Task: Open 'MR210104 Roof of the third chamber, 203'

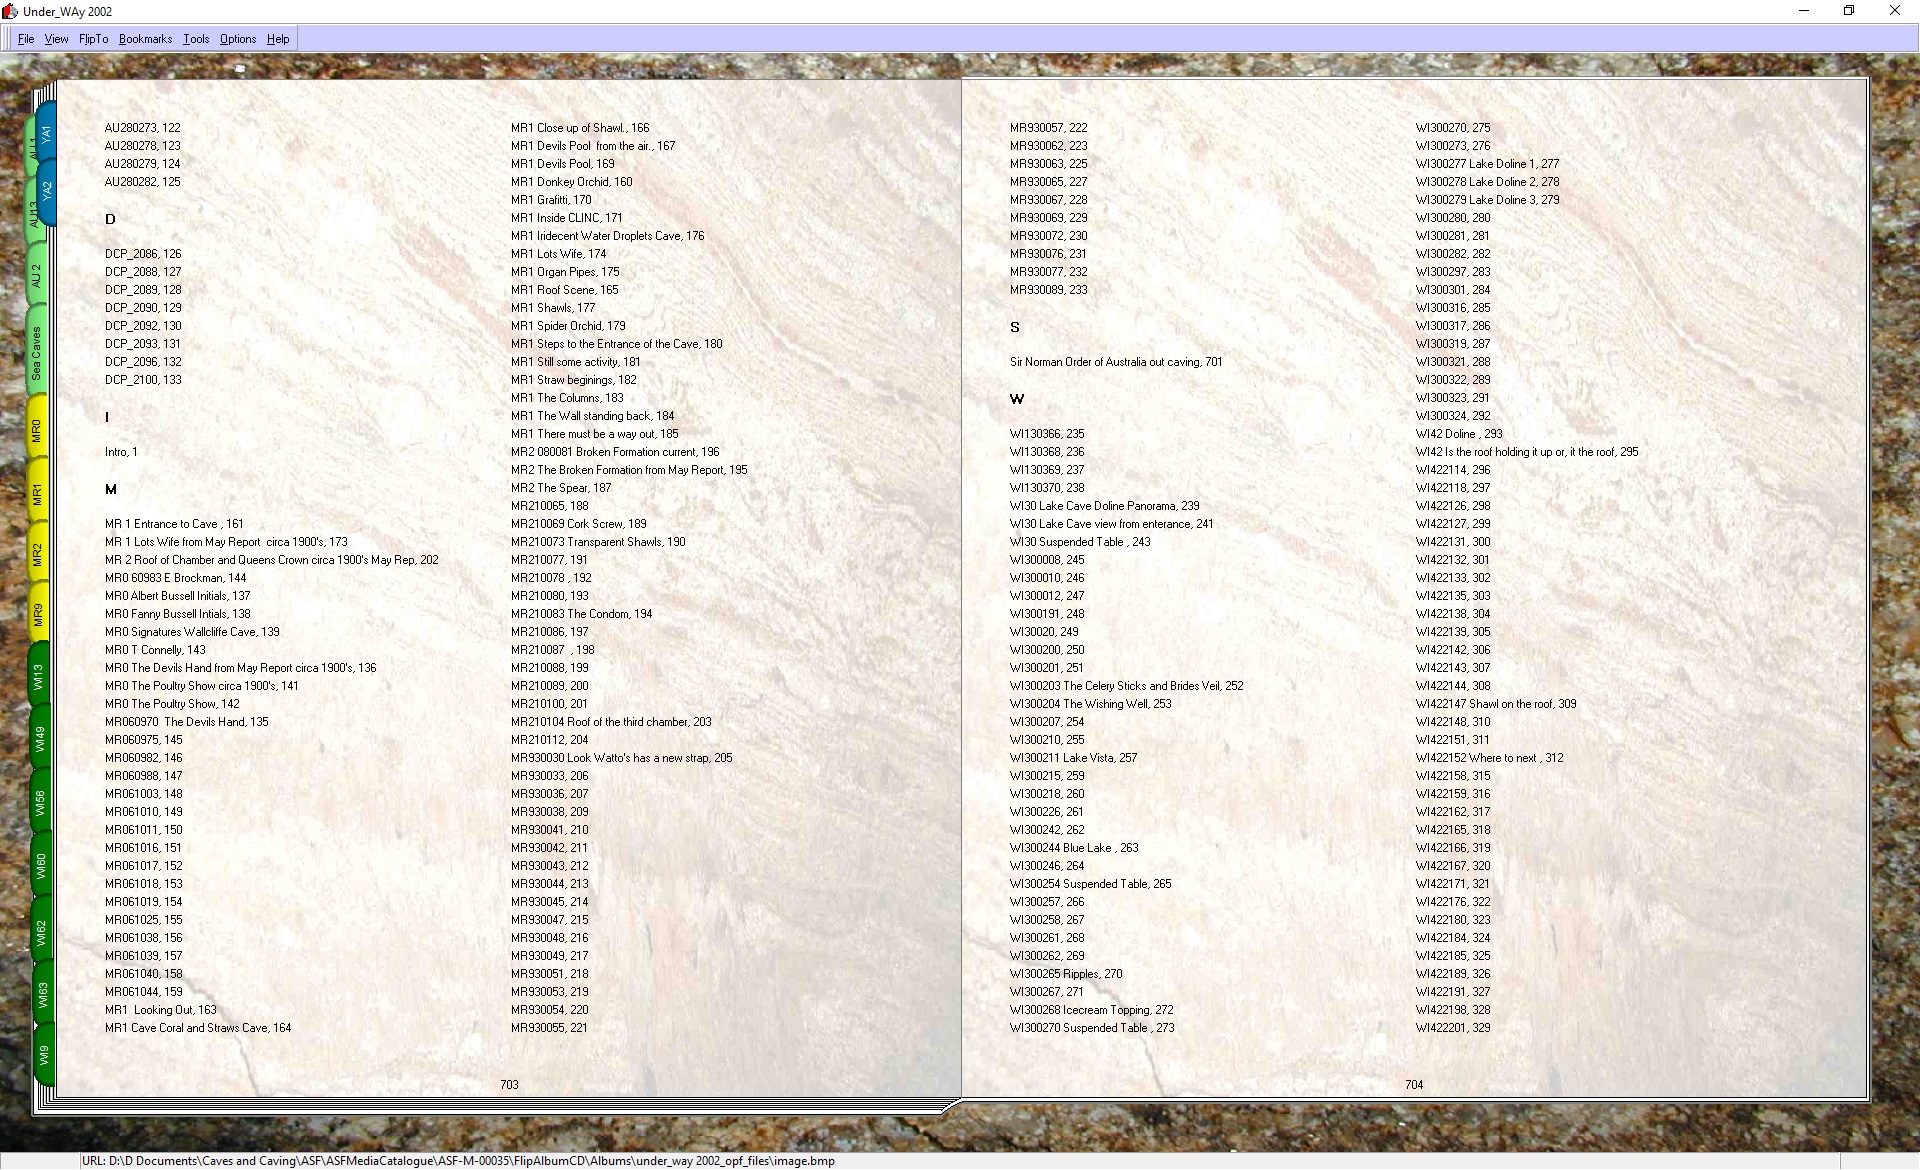Action: (611, 722)
